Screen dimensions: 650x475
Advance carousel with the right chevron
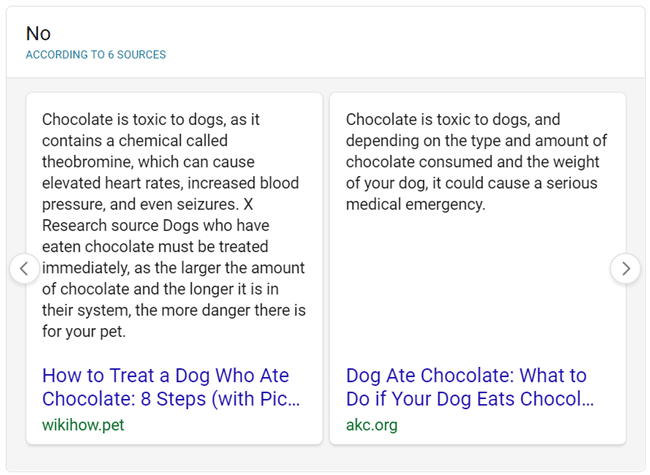point(626,269)
